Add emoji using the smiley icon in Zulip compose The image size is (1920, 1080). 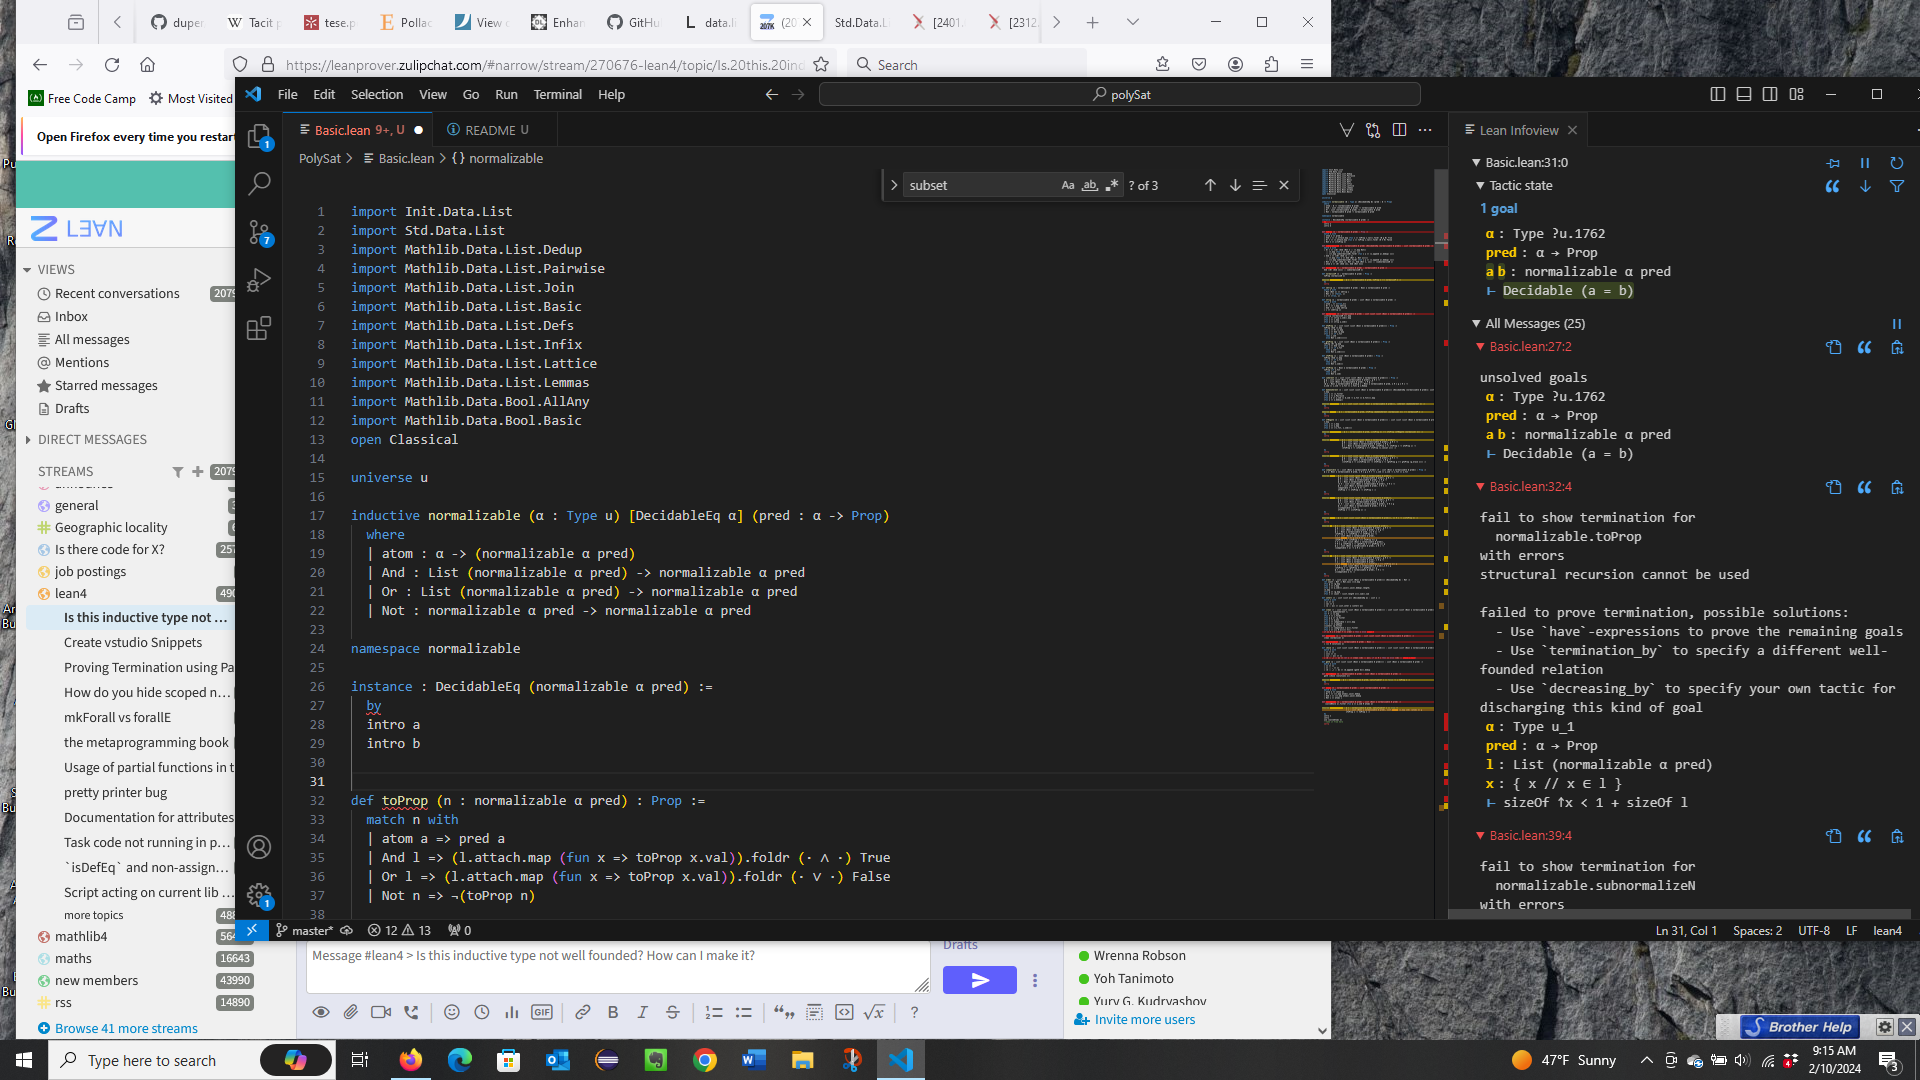click(x=452, y=1013)
